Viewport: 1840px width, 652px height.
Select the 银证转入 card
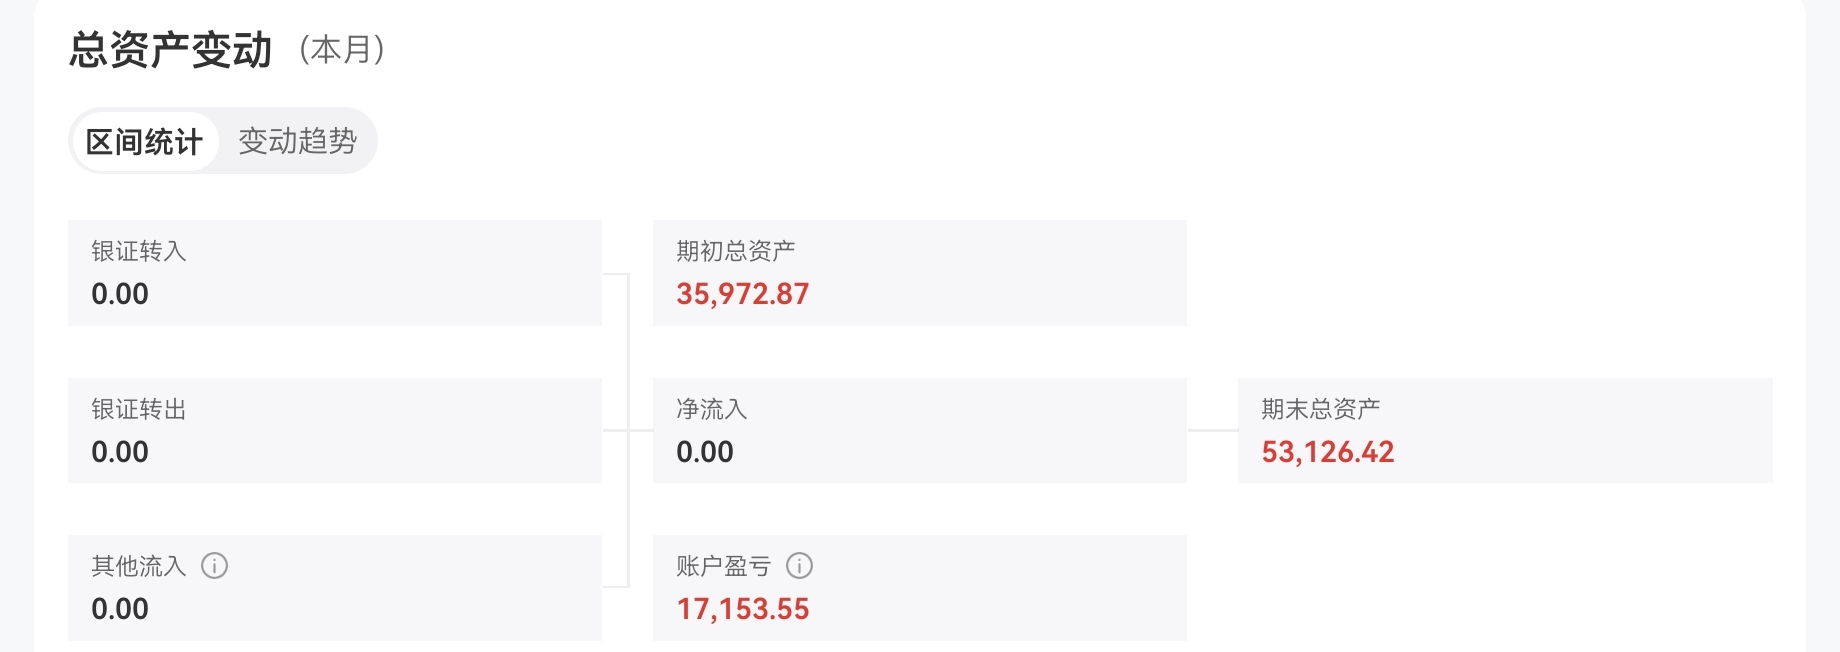point(335,273)
